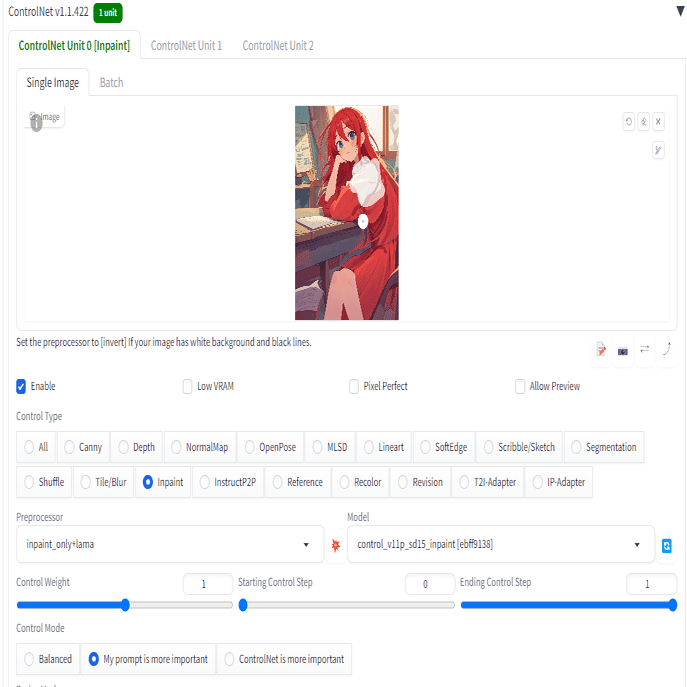This screenshot has height=687, width=687.
Task: Adjust the Control Weight slider
Action: 124,605
